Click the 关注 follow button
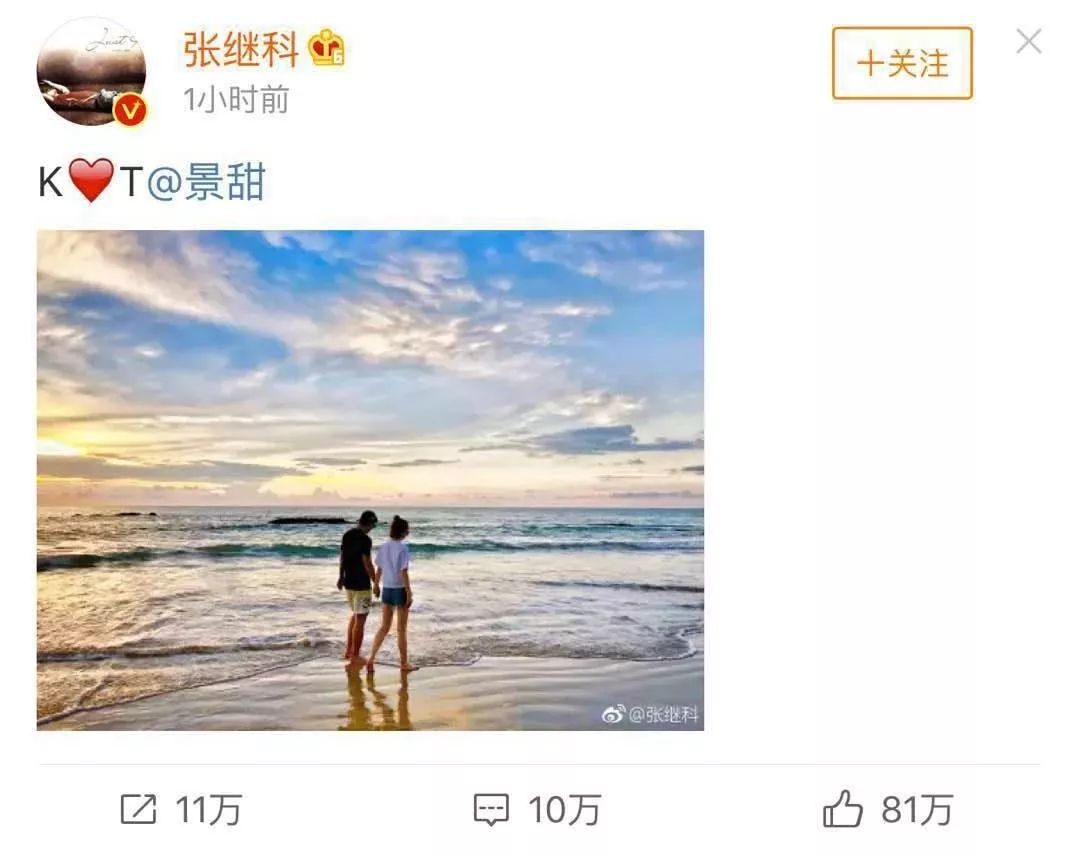 click(x=902, y=63)
